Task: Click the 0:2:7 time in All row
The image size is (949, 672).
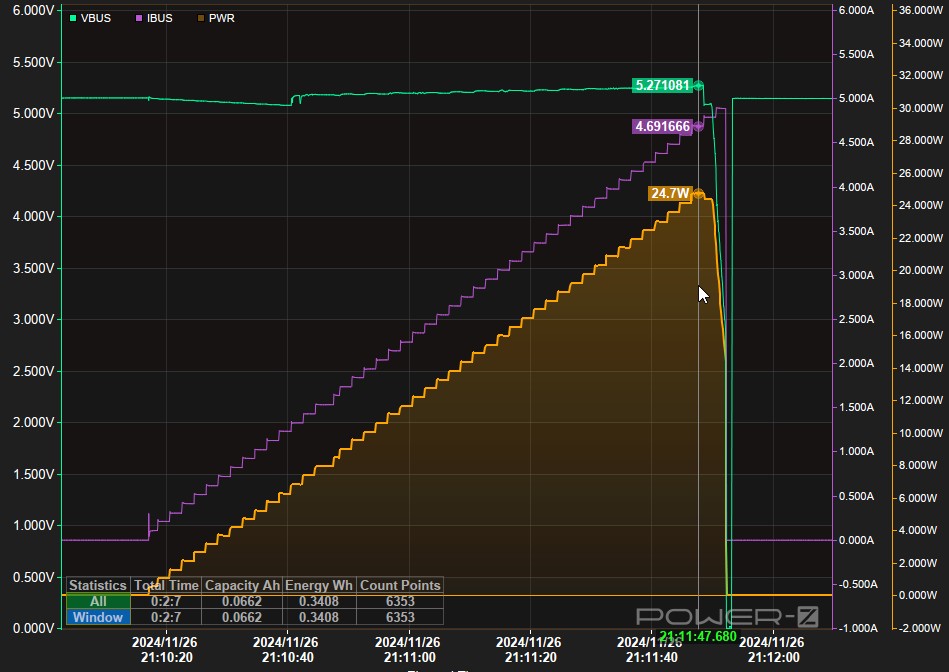Action: 166,601
